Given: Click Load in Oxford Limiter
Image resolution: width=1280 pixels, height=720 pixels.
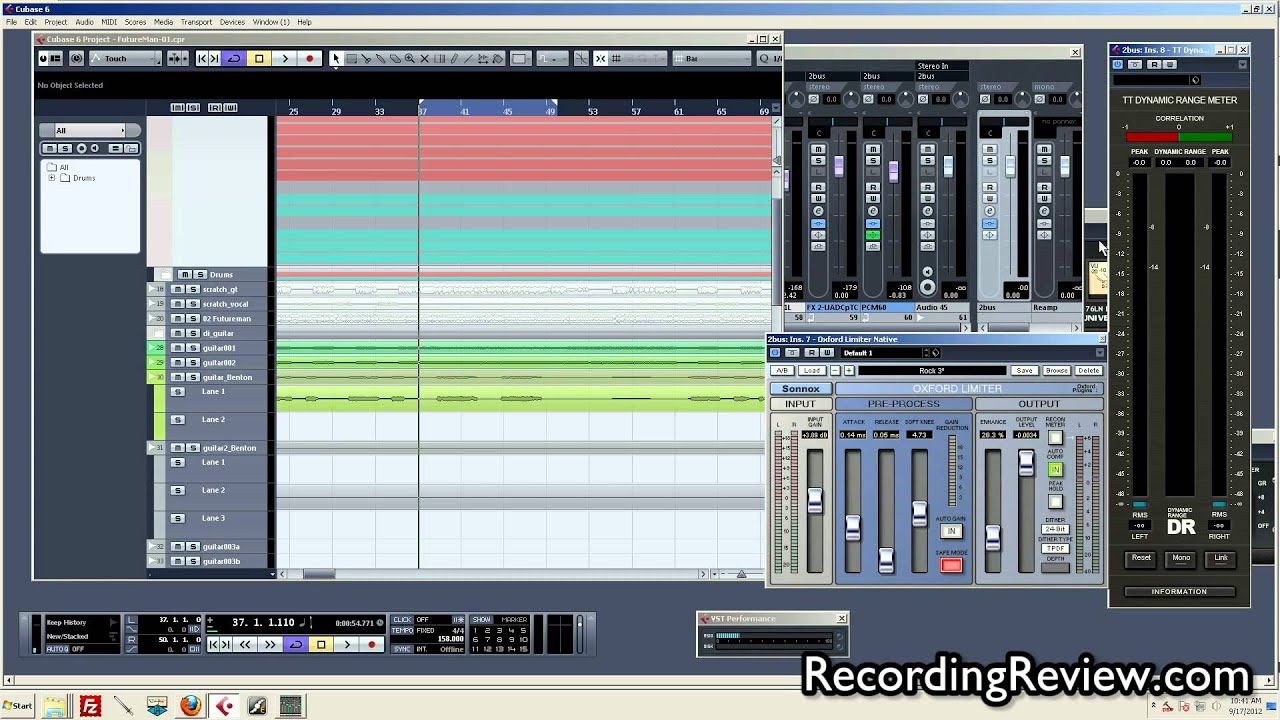Looking at the screenshot, I should click(811, 370).
